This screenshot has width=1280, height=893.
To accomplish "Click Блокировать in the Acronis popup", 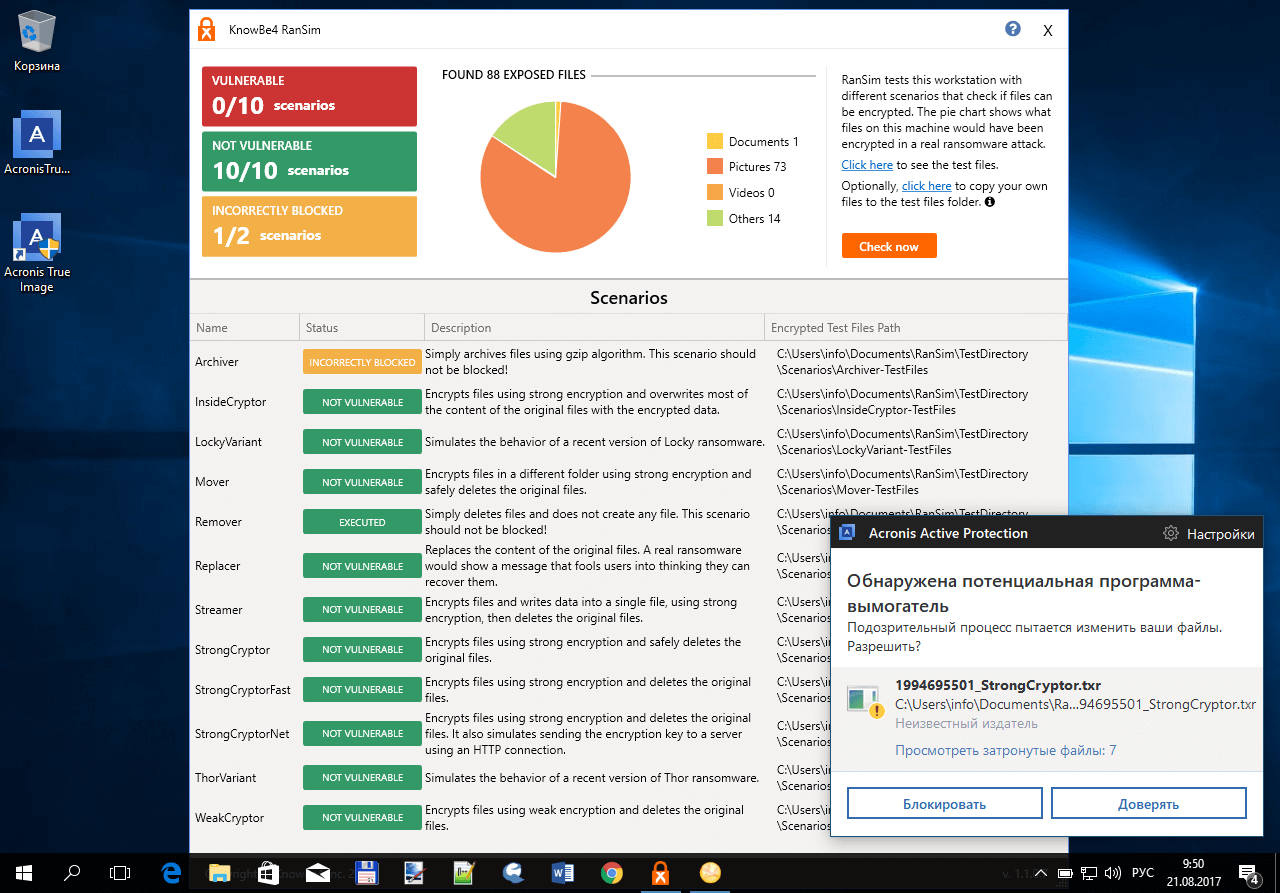I will (x=944, y=802).
